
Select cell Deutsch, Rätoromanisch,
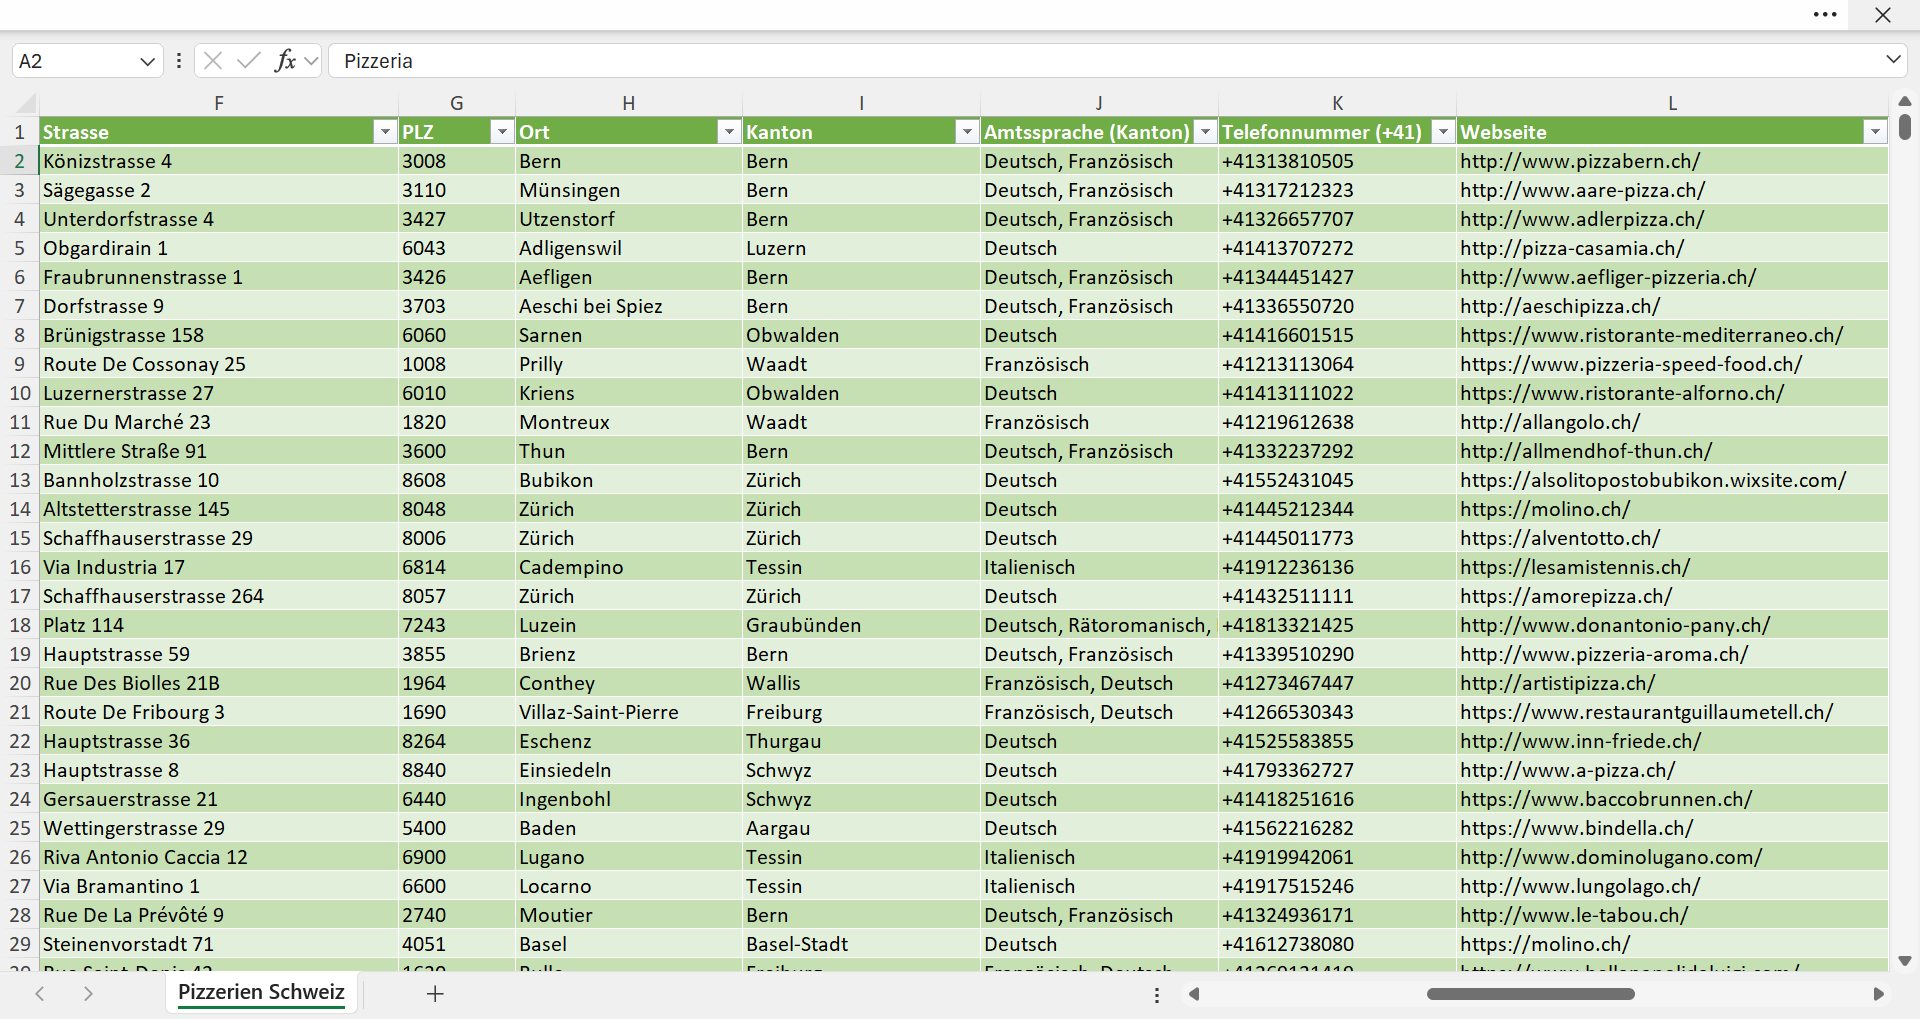click(1099, 625)
